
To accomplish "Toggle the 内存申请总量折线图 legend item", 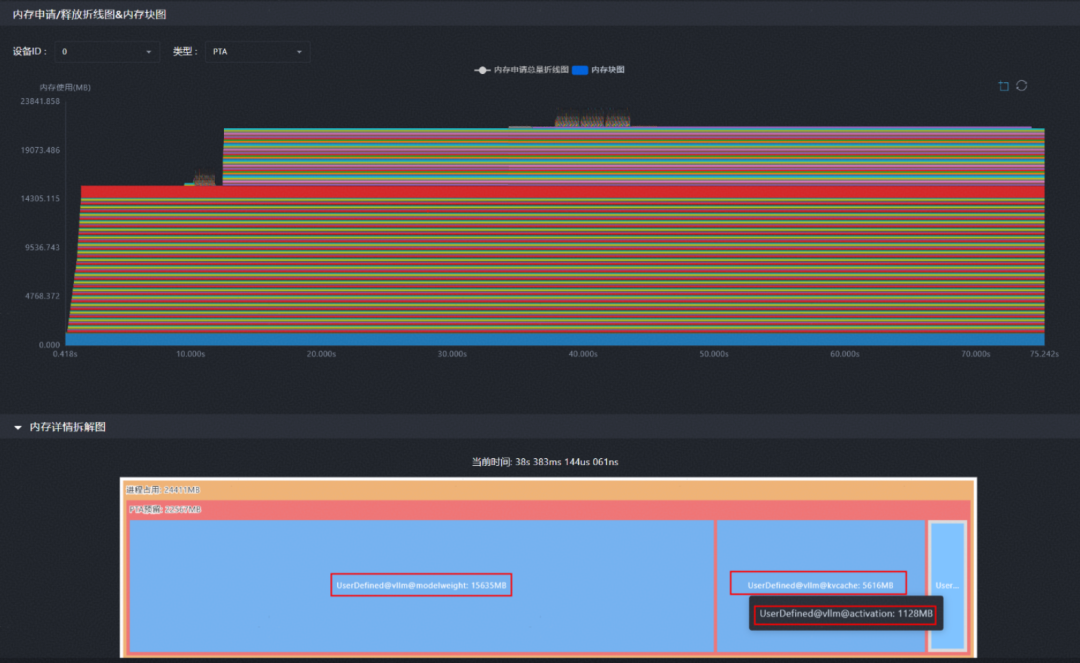I will pyautogui.click(x=521, y=70).
